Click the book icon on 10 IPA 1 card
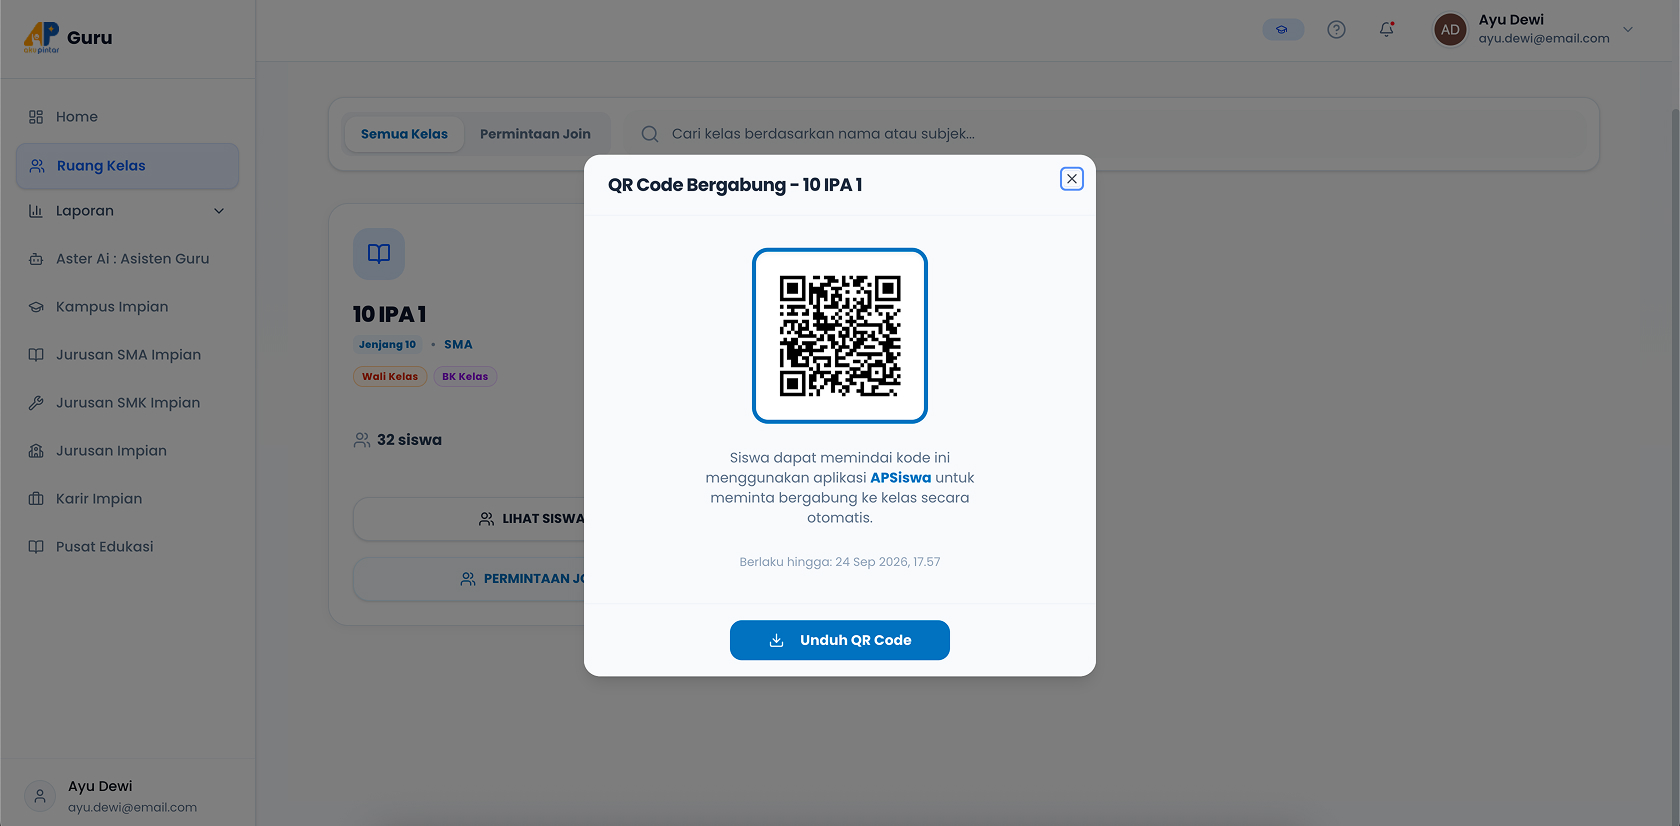The width and height of the screenshot is (1680, 826). pyautogui.click(x=379, y=254)
